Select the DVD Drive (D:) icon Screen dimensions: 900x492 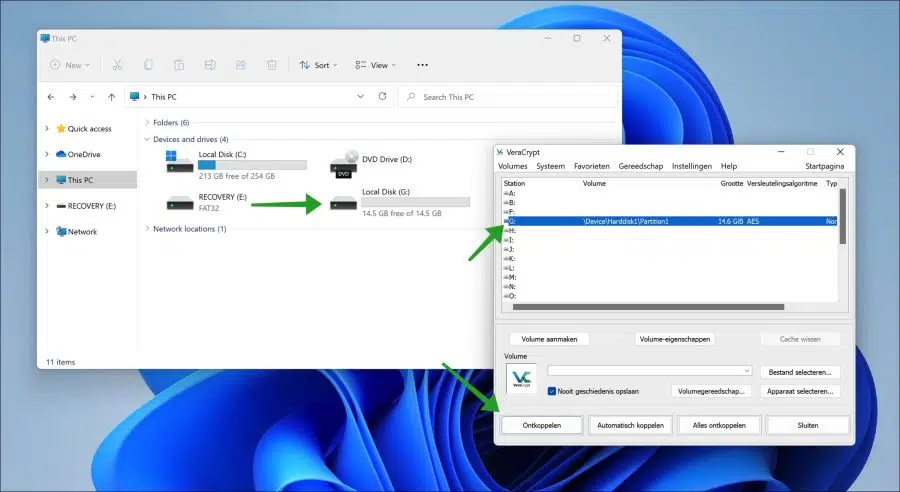[344, 164]
